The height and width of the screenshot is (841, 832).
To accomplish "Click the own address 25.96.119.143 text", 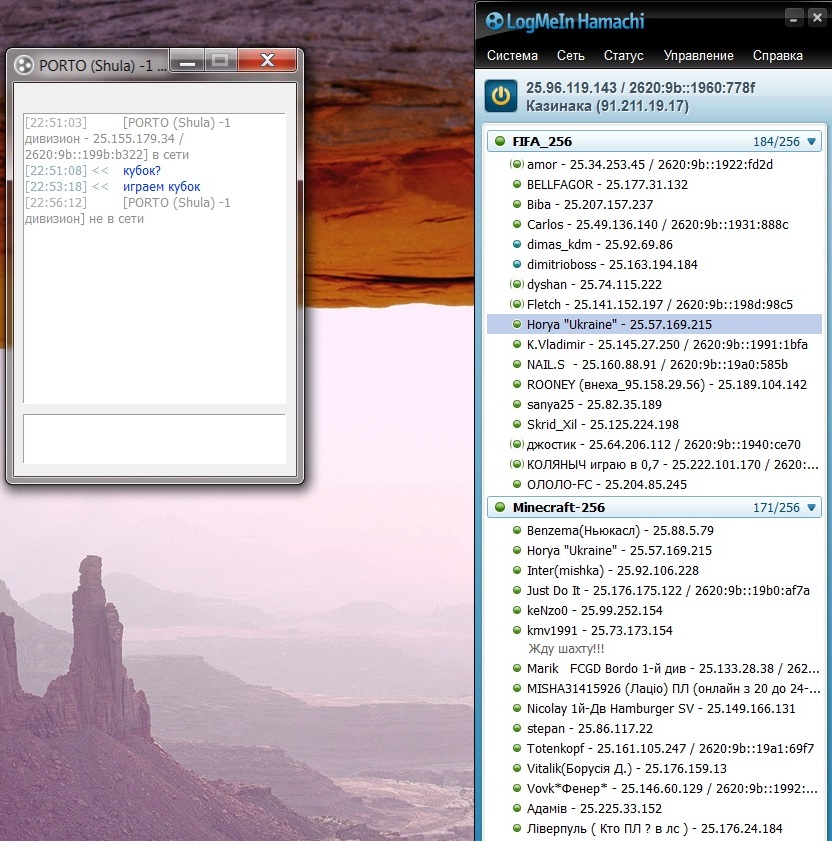I will (x=571, y=87).
